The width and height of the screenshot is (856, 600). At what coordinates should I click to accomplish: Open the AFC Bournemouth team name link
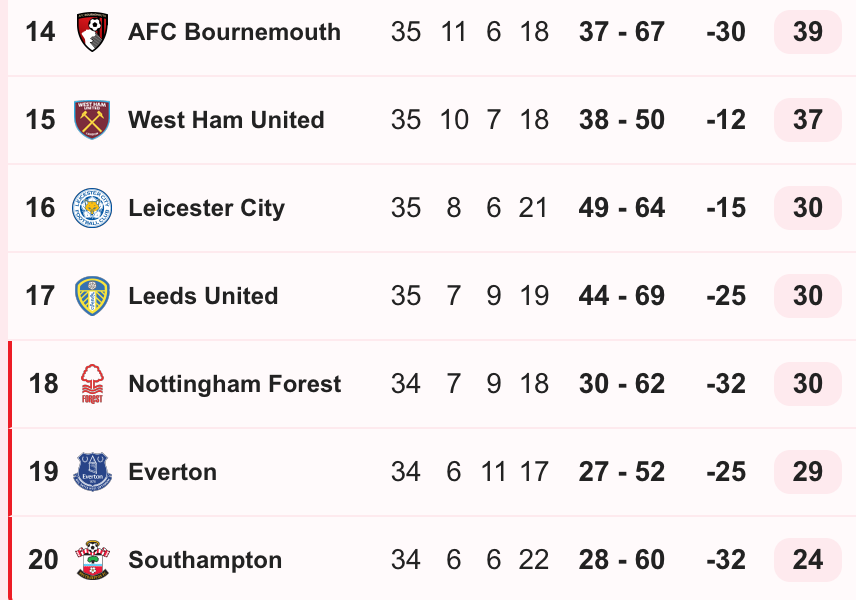pyautogui.click(x=234, y=32)
